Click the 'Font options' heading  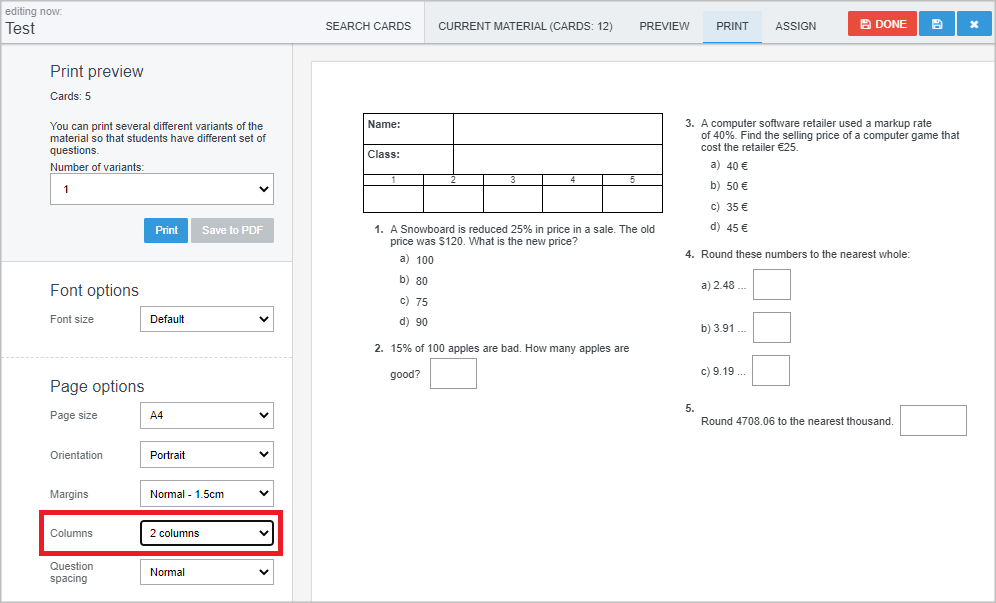(x=94, y=290)
